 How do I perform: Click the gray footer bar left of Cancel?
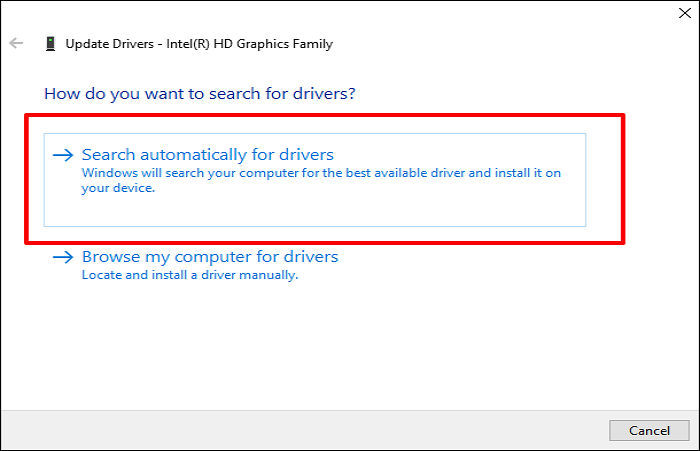click(x=300, y=430)
